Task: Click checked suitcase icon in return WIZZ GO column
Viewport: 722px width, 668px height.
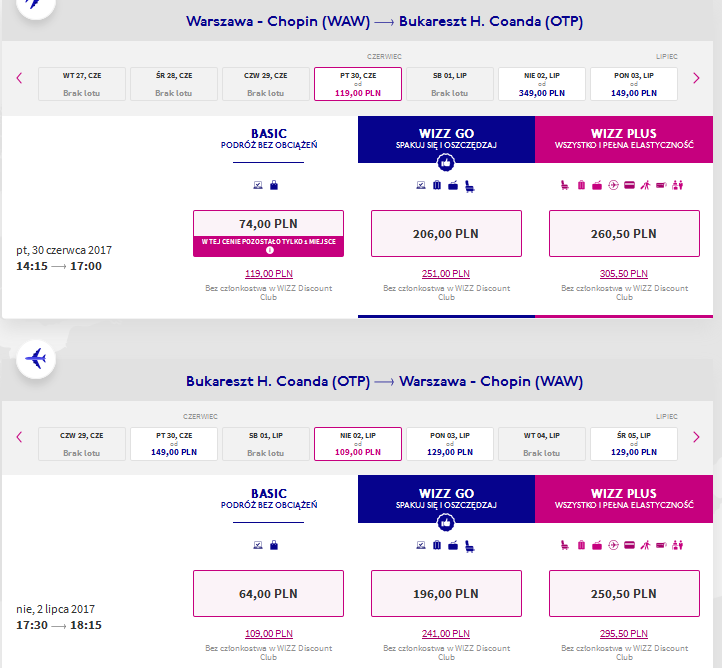Action: (x=437, y=545)
